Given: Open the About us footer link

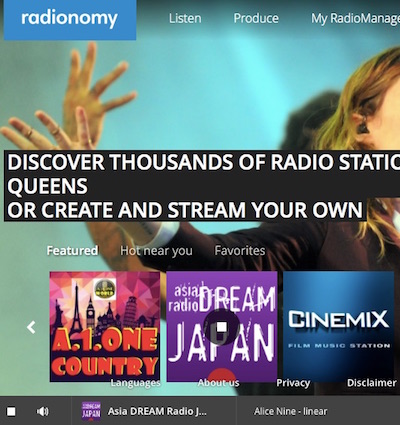Looking at the screenshot, I should 218,383.
